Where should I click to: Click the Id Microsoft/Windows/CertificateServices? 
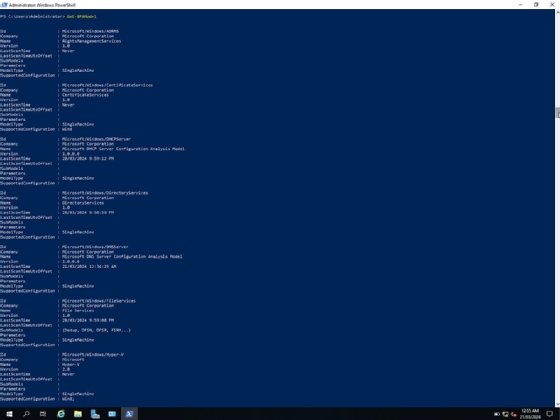[108, 85]
